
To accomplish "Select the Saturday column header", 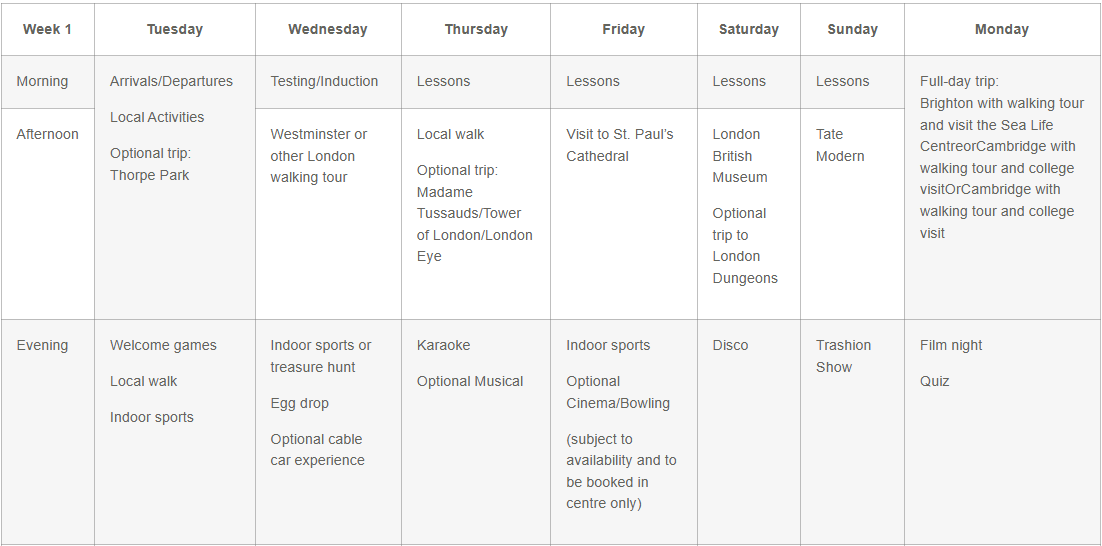I will coord(748,29).
